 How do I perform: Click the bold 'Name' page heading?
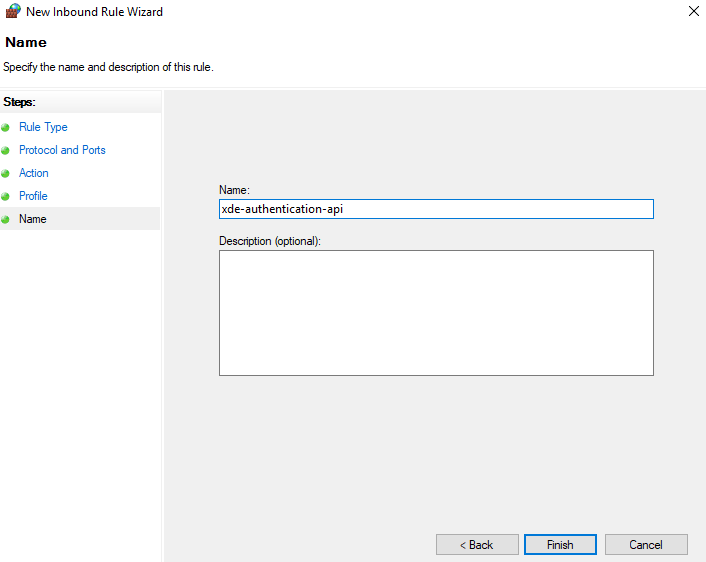pyautogui.click(x=26, y=42)
